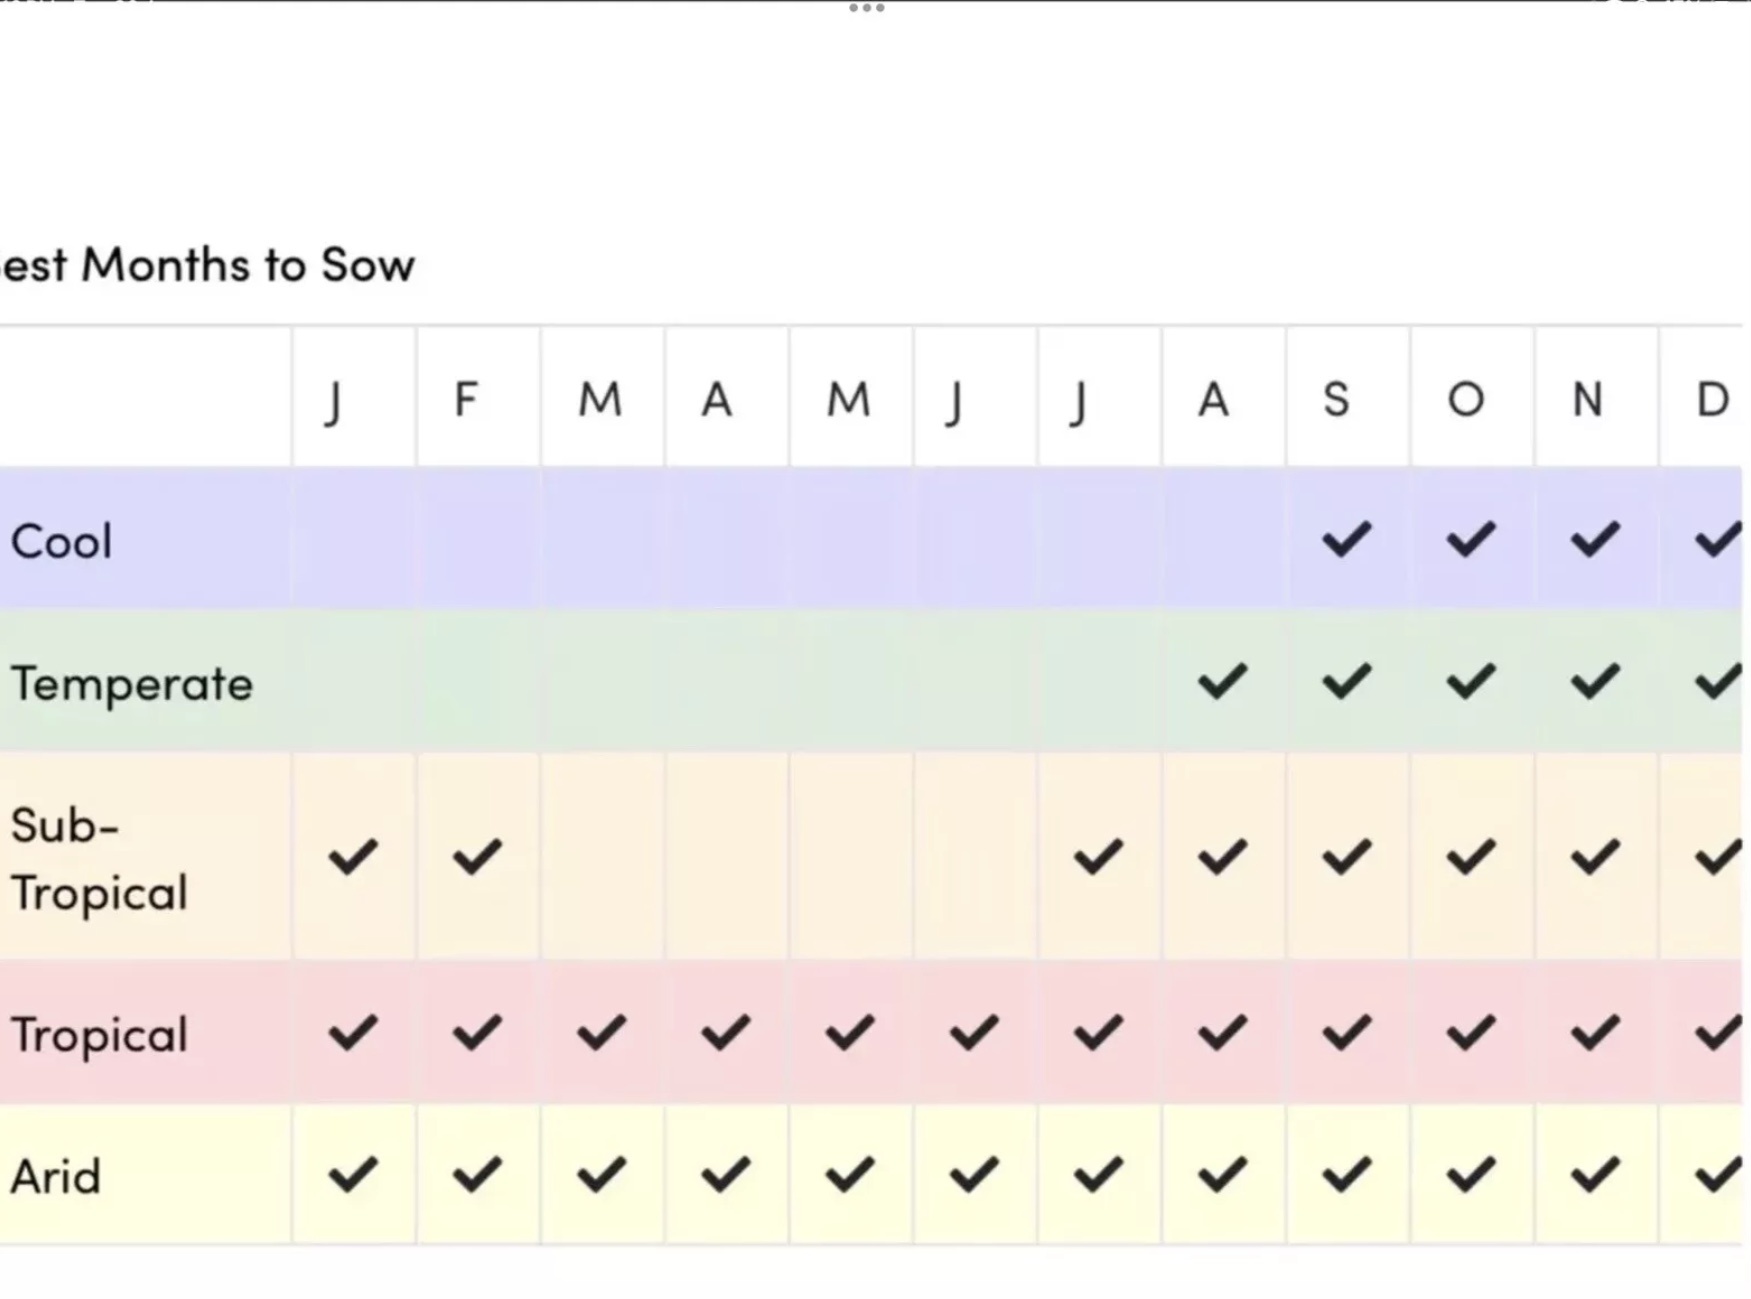The image size is (1751, 1299).
Task: Click the Sub-Tropical row February checkmark
Action: 477,857
